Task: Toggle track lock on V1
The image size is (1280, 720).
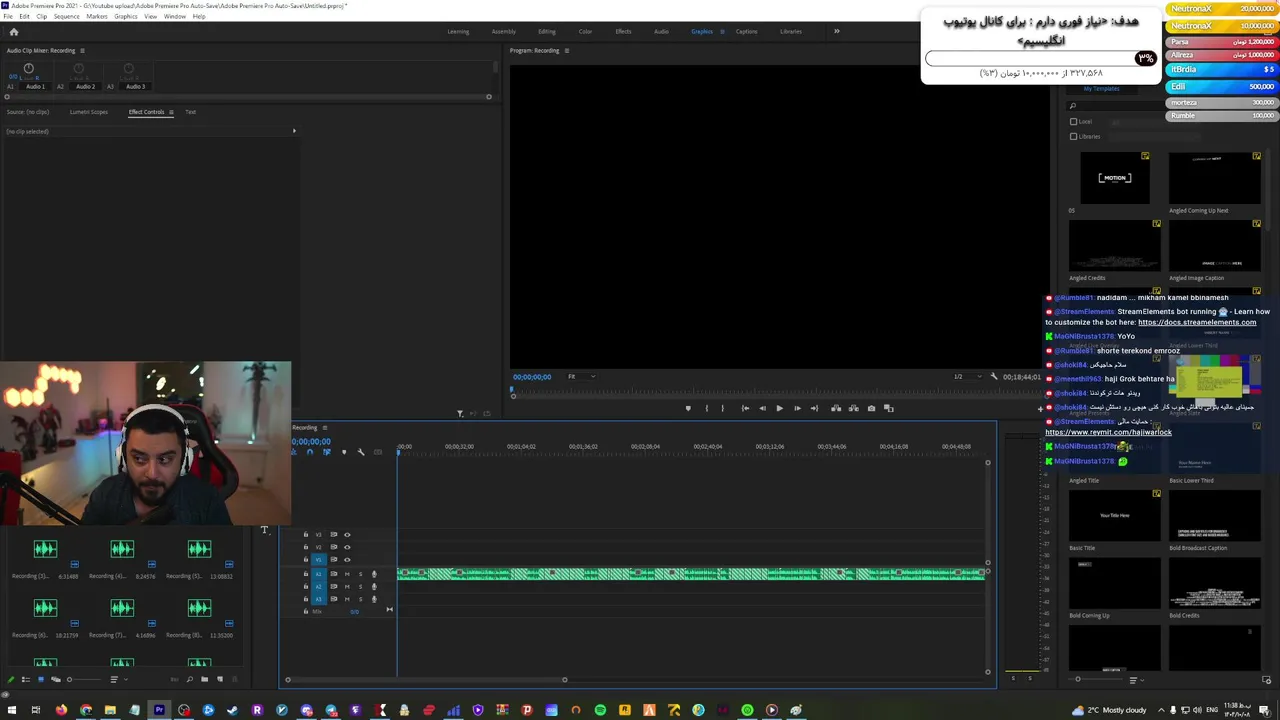Action: (x=306, y=559)
